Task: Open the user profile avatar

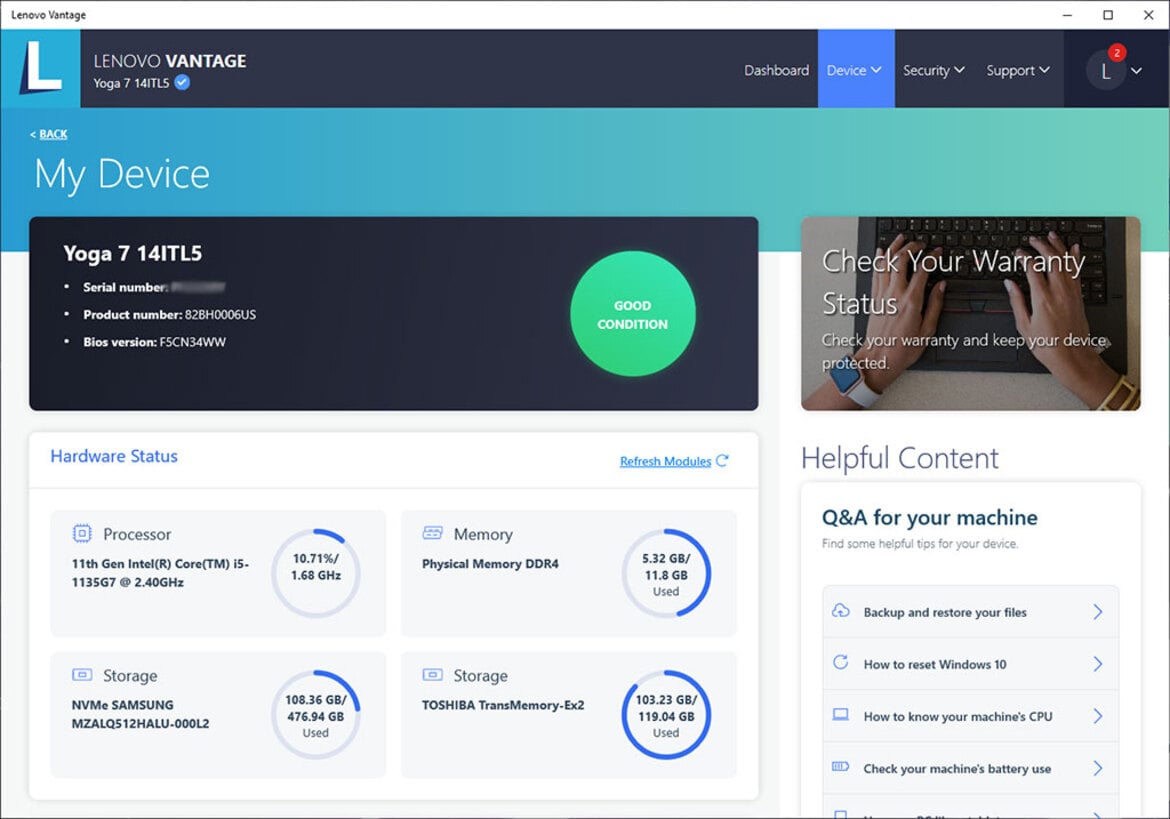Action: point(1106,71)
